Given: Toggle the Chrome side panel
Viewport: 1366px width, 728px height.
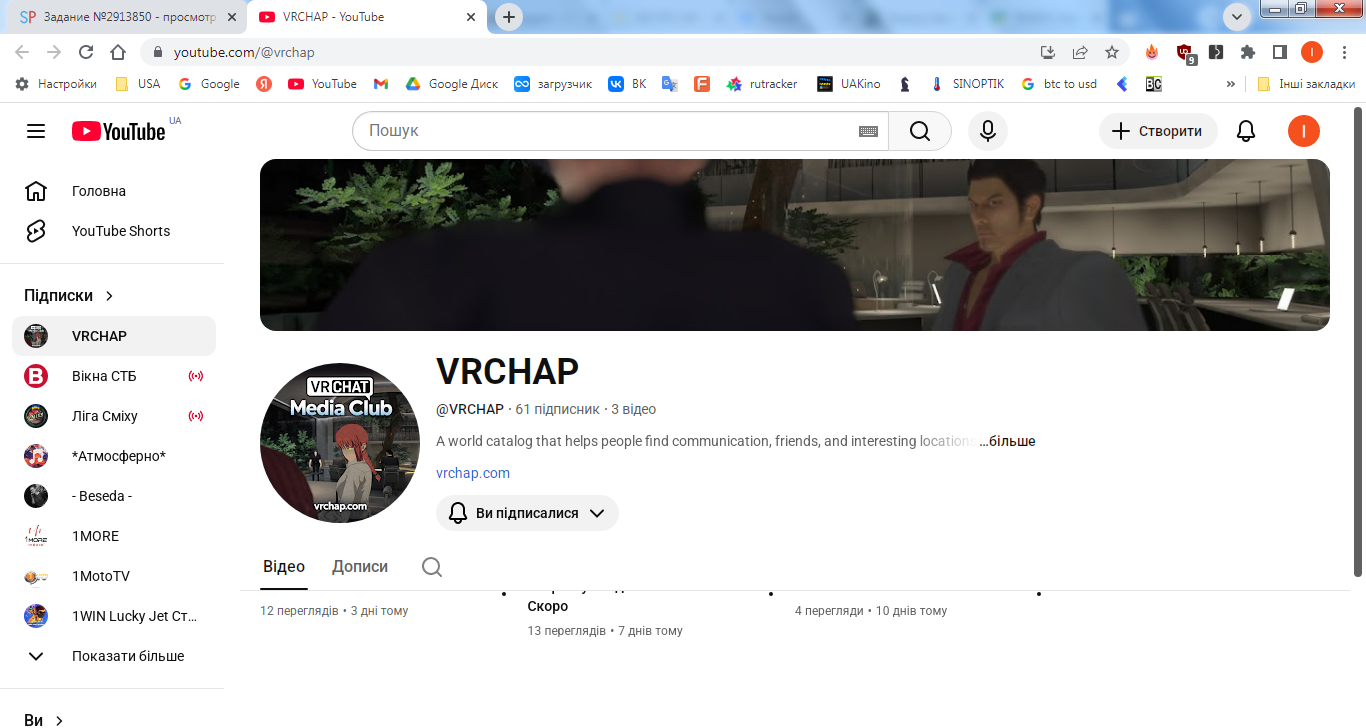Looking at the screenshot, I should 1280,52.
